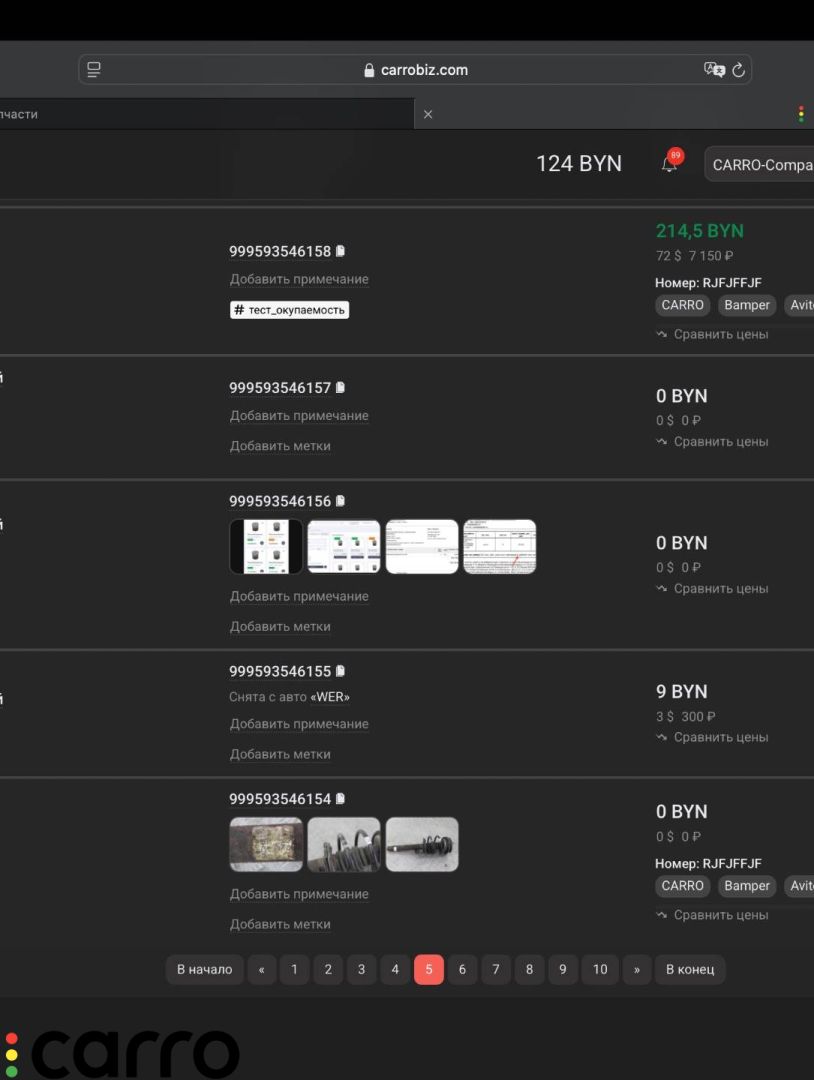Click the CARRO chip on item 999593546154
The height and width of the screenshot is (1080, 814).
click(682, 886)
